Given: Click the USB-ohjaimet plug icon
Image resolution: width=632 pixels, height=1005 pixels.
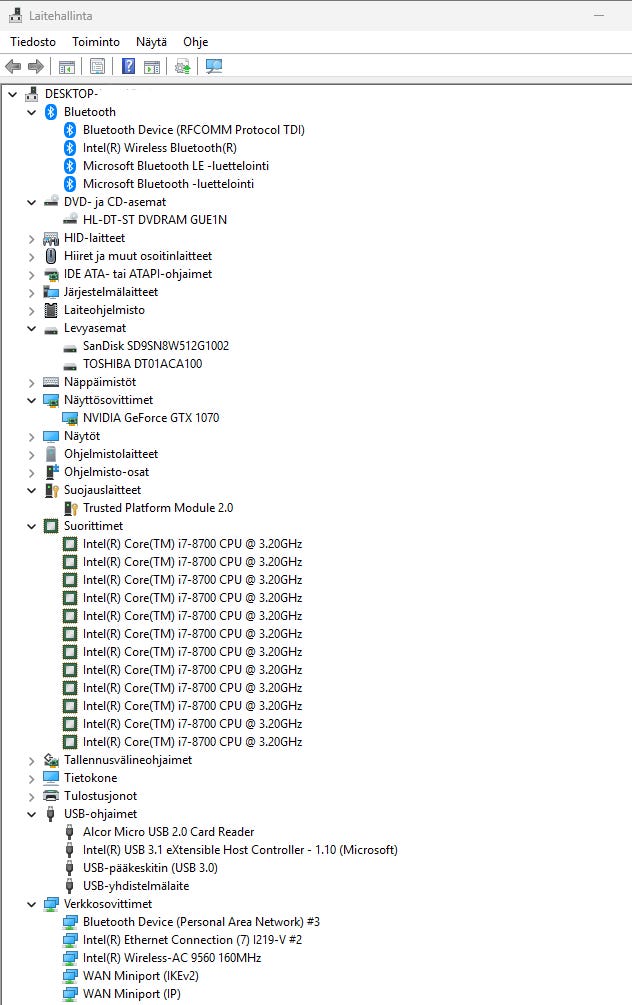Looking at the screenshot, I should coord(51,813).
